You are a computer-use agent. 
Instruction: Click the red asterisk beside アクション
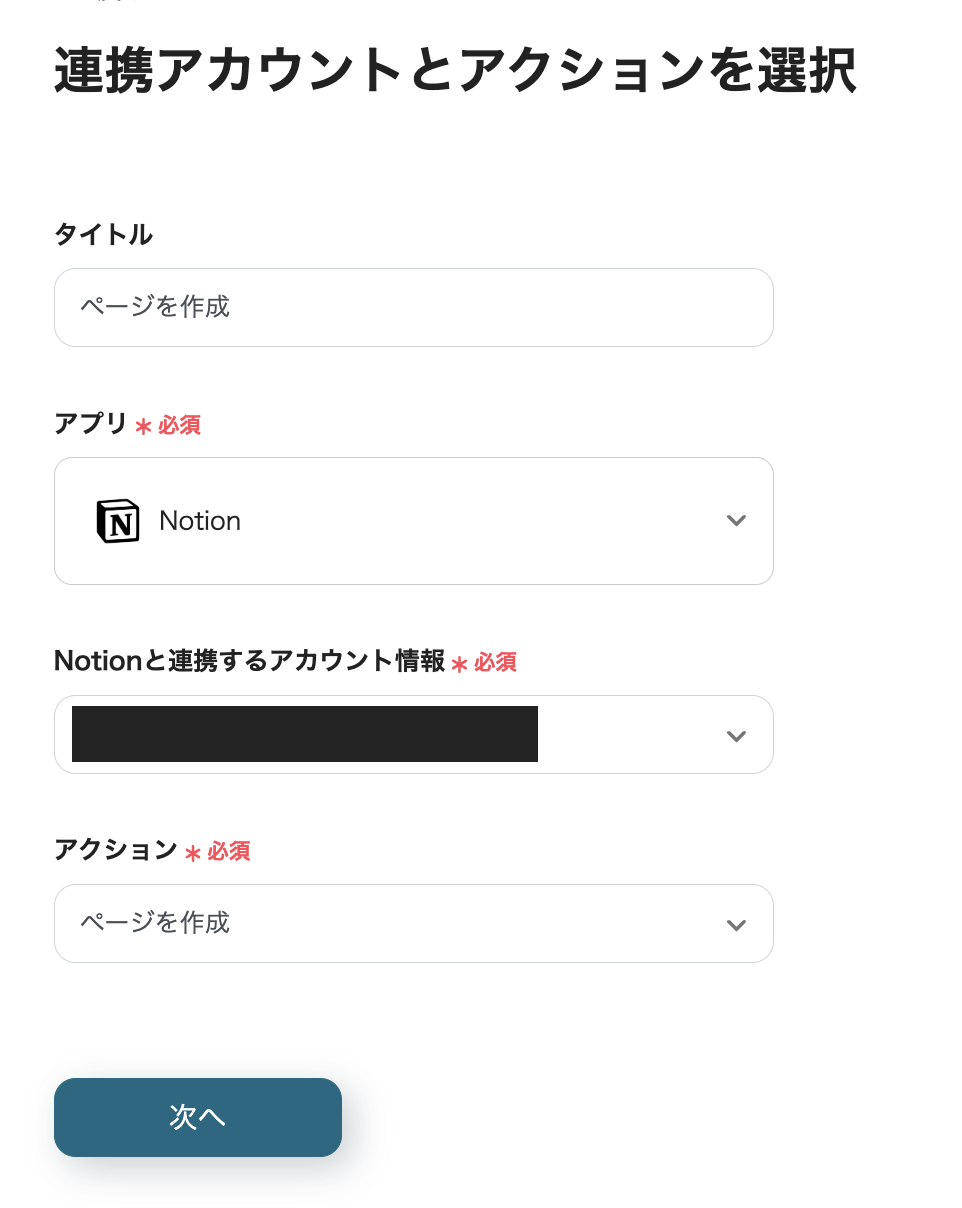[192, 853]
